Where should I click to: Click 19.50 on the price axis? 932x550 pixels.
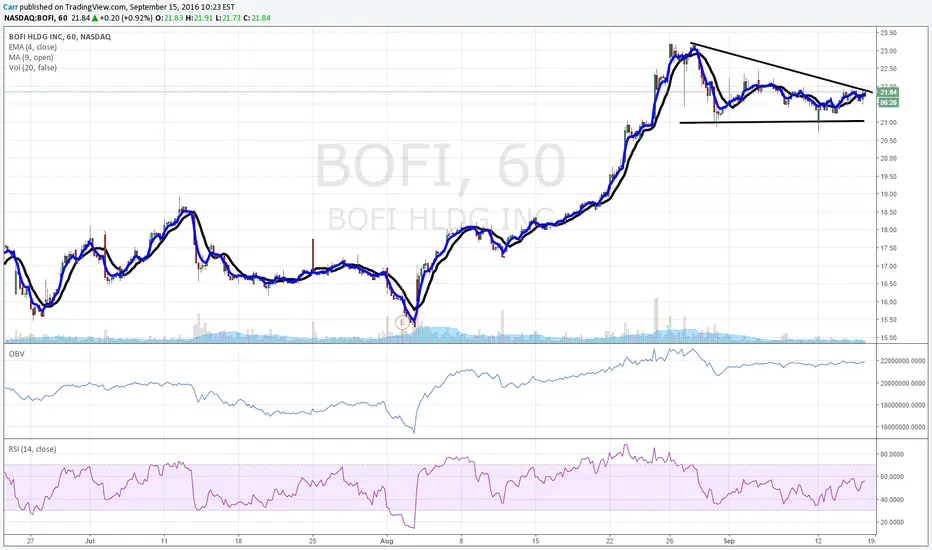pos(889,177)
